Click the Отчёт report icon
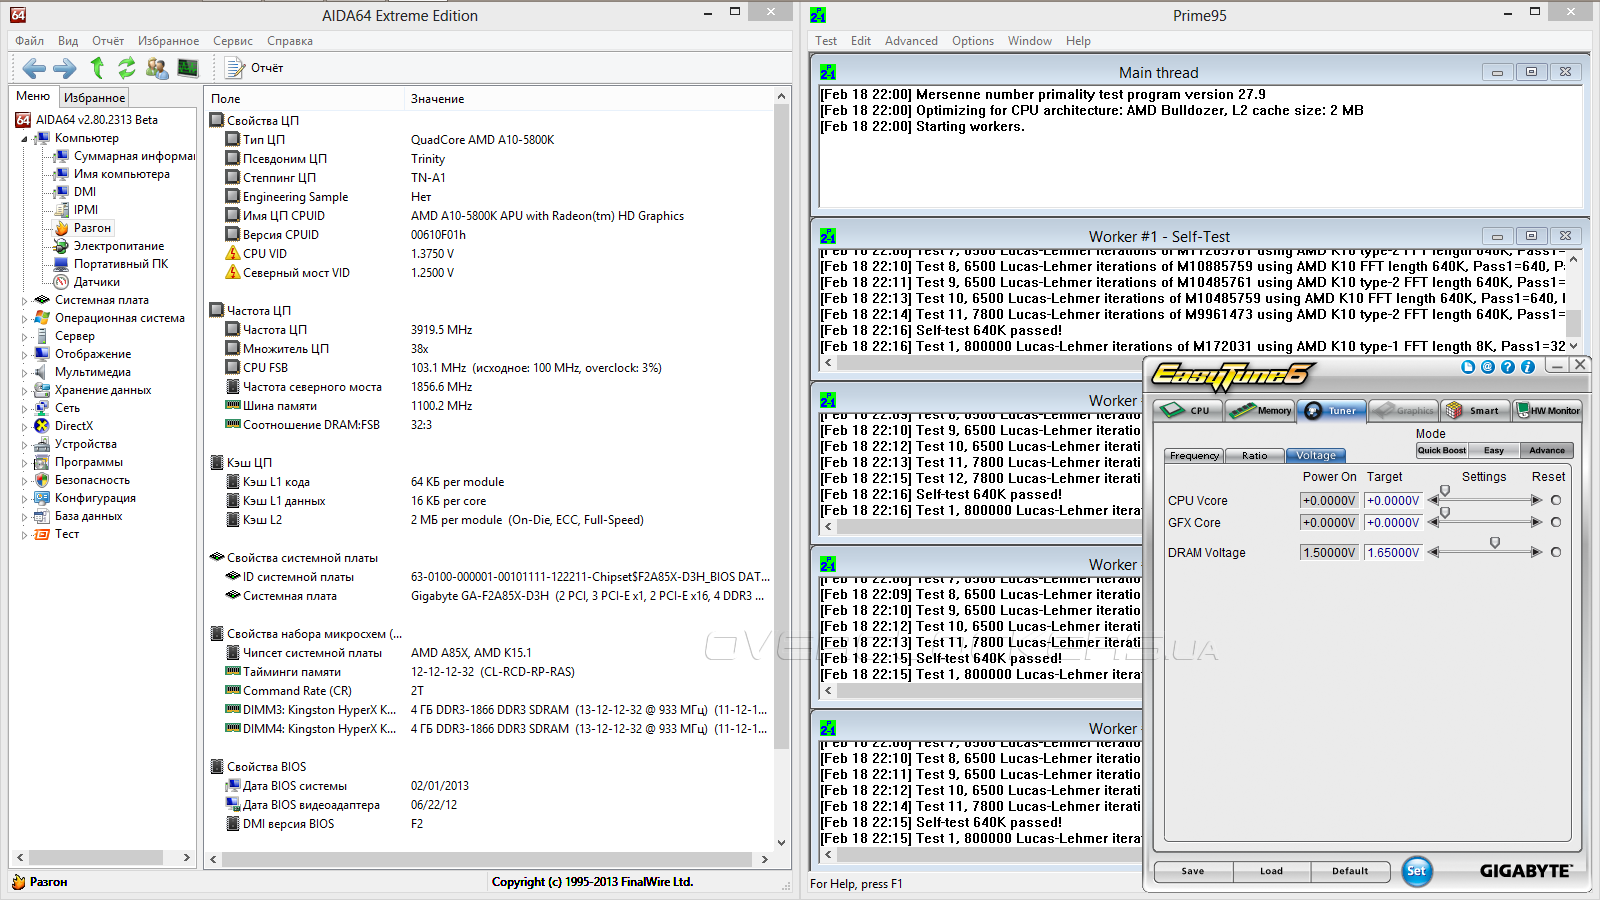This screenshot has height=900, width=1600. coord(236,68)
